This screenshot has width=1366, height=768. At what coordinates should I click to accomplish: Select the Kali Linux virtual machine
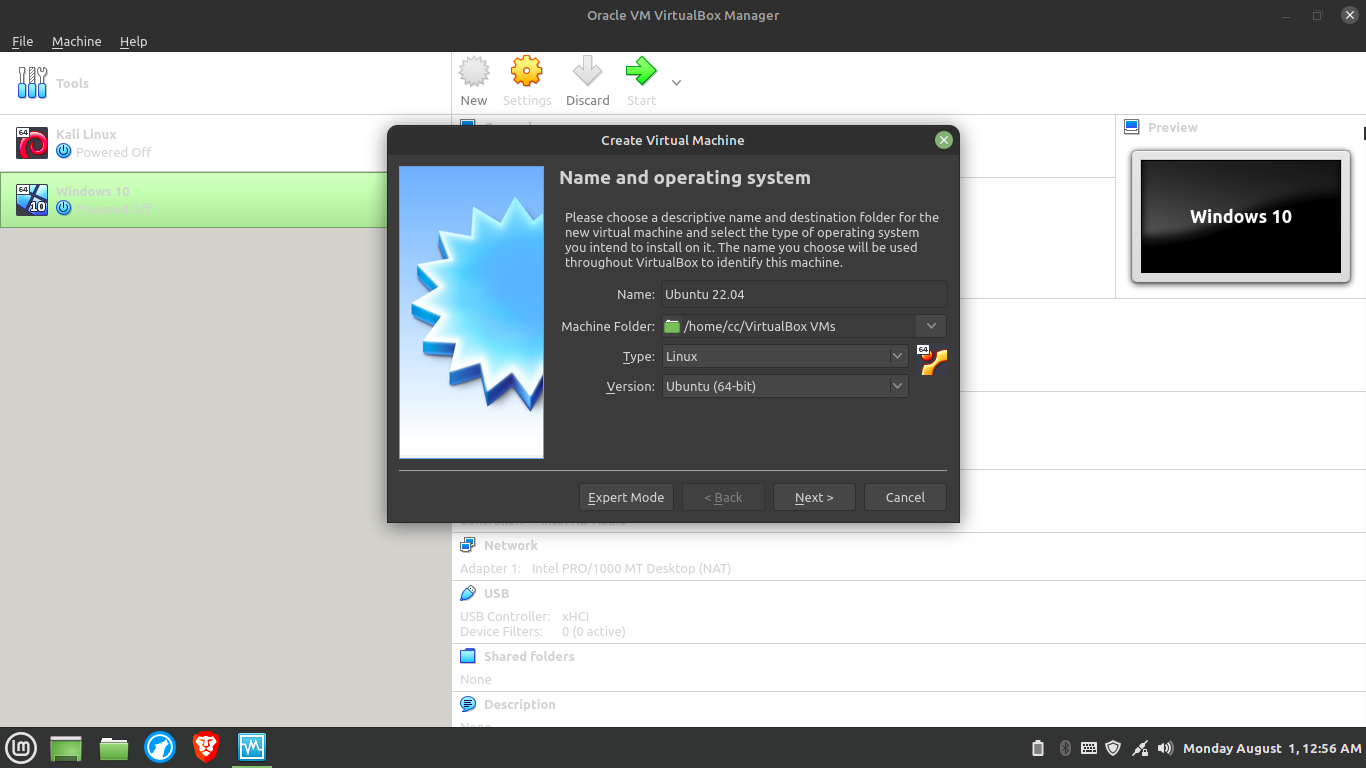[x=85, y=141]
